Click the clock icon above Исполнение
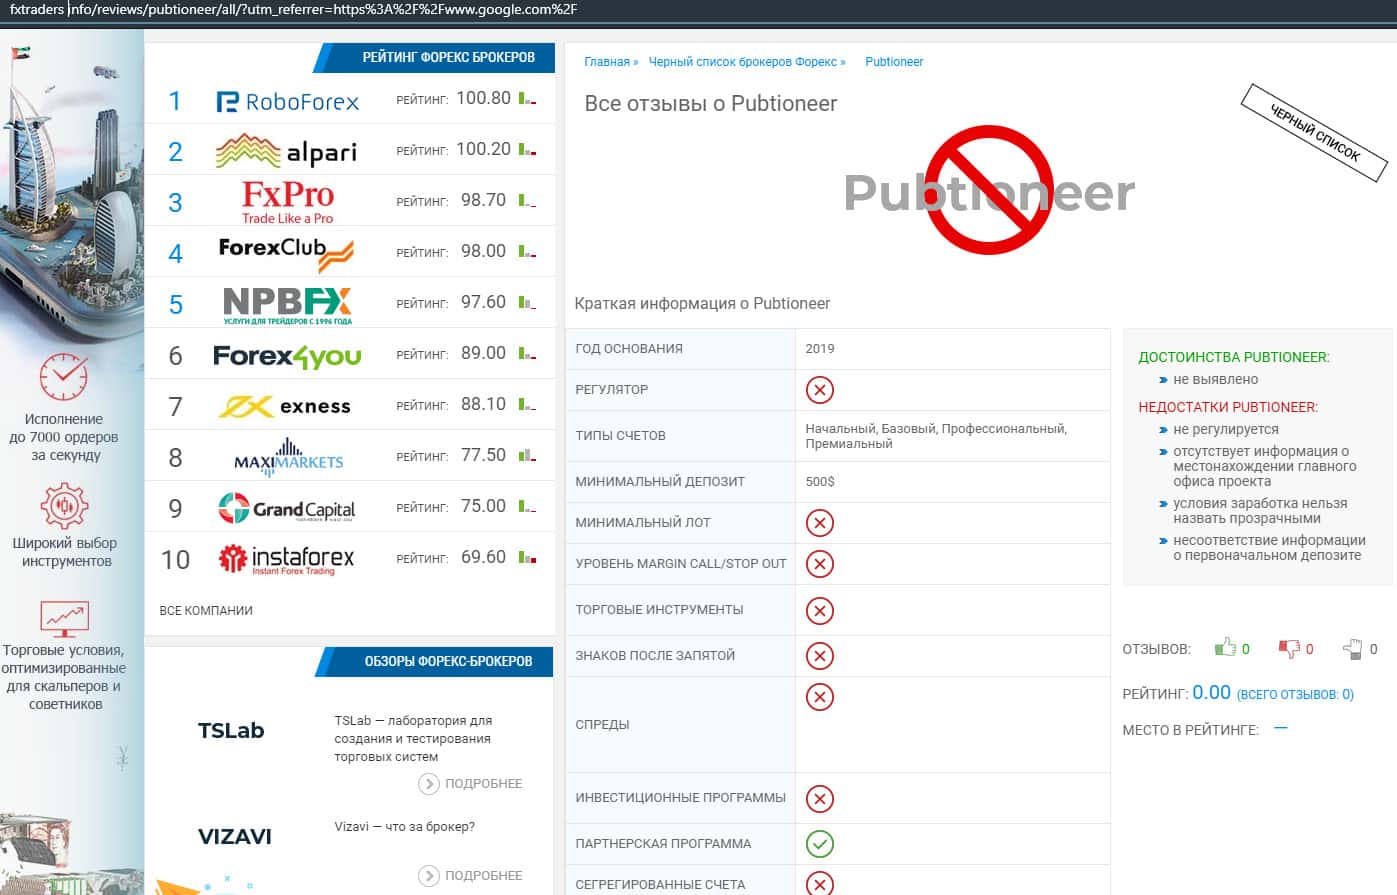This screenshot has height=895, width=1397. [63, 377]
